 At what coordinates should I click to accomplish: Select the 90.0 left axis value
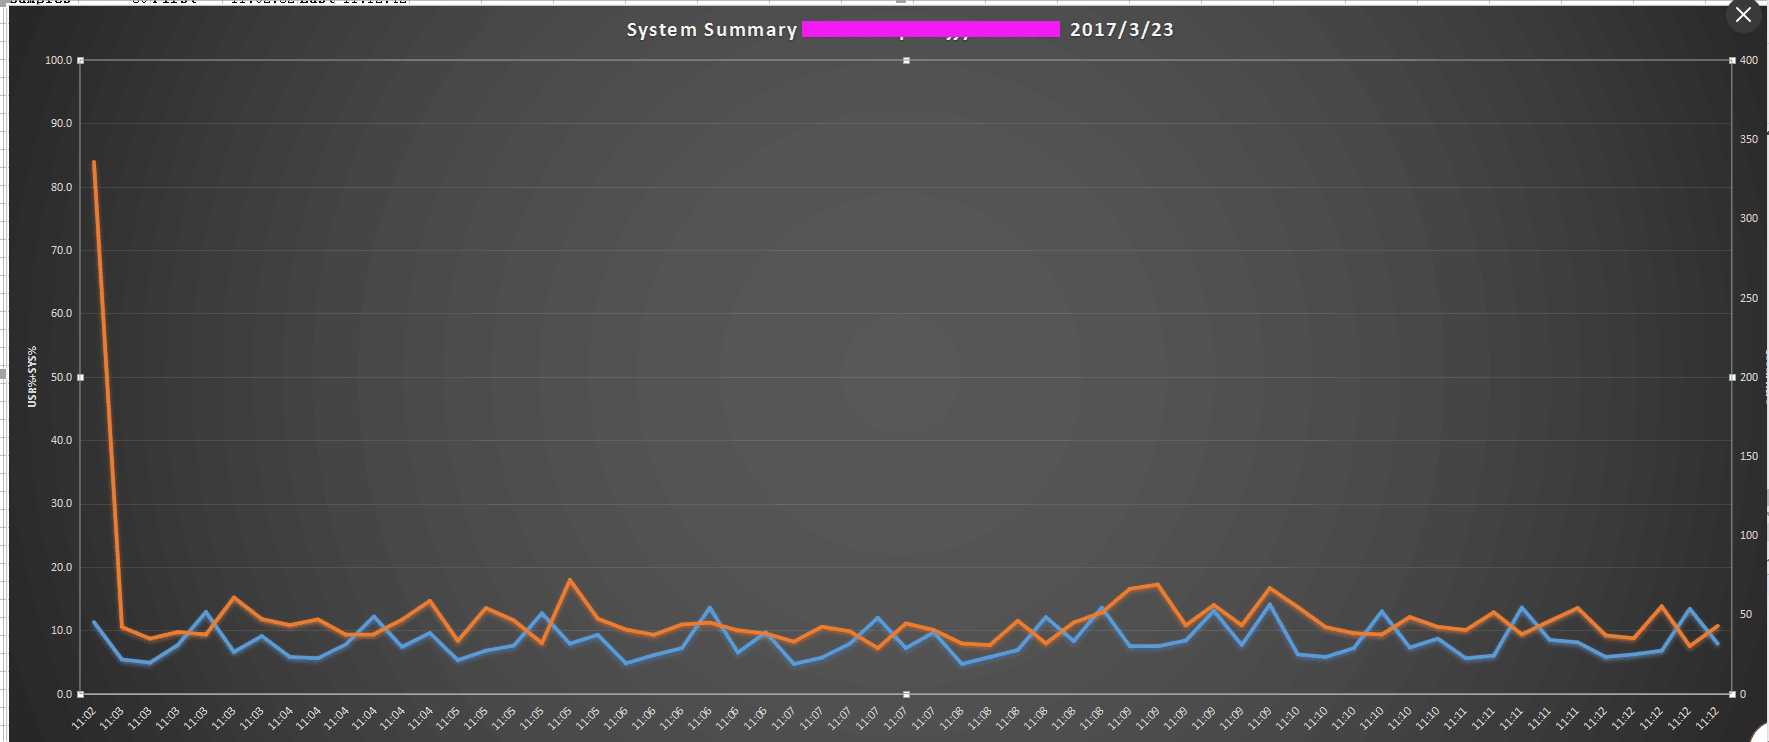pos(62,123)
